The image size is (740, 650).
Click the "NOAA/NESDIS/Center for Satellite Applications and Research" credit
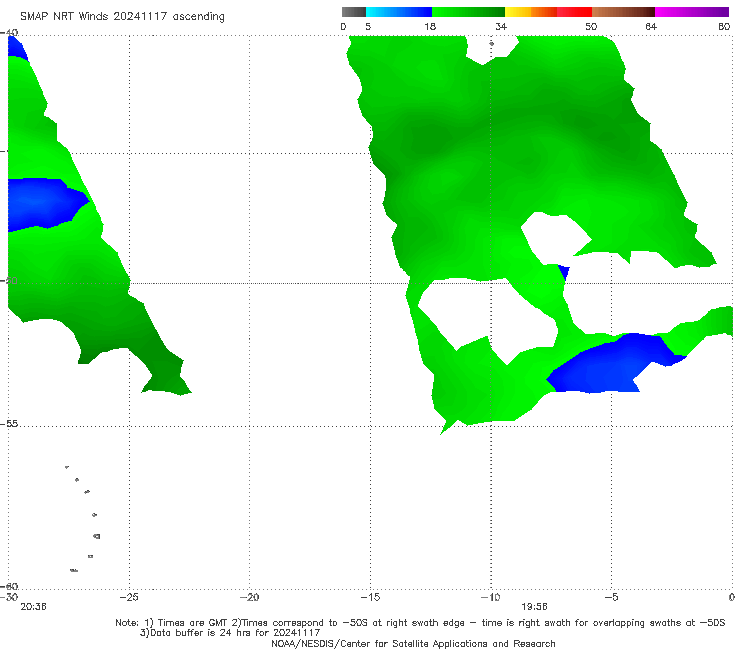413,644
